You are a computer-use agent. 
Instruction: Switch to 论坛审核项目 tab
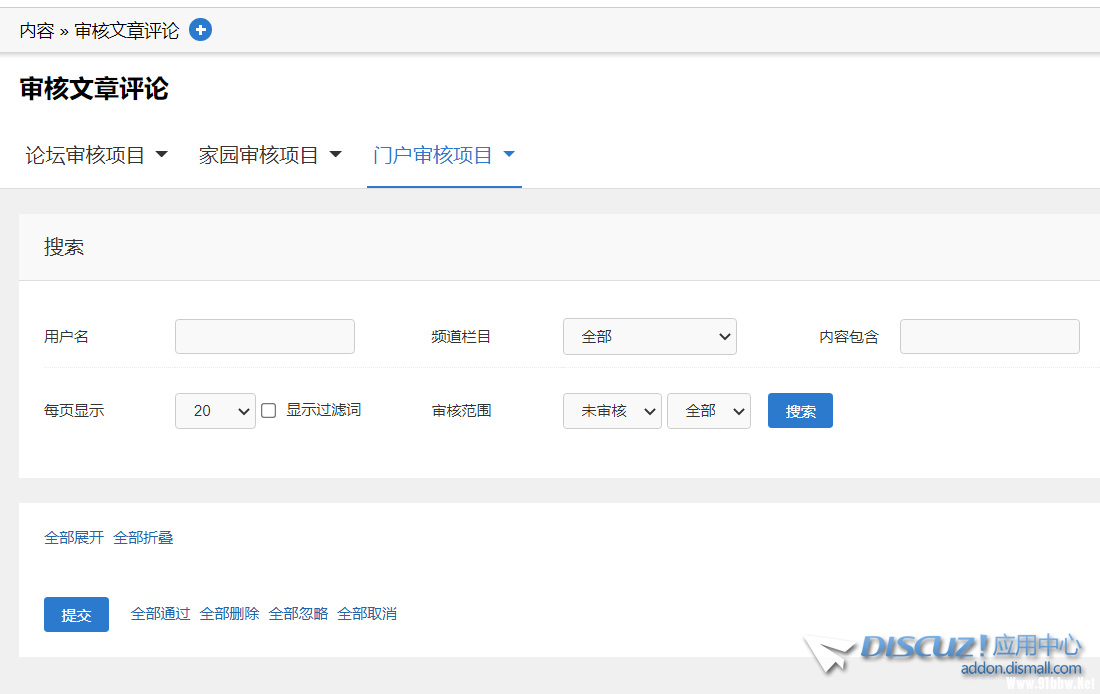(x=85, y=155)
